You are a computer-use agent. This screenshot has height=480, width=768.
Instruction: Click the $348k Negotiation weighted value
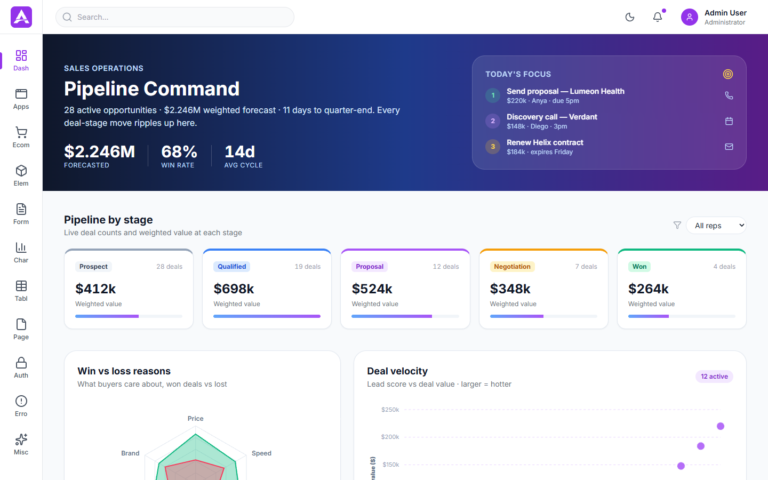coord(510,289)
